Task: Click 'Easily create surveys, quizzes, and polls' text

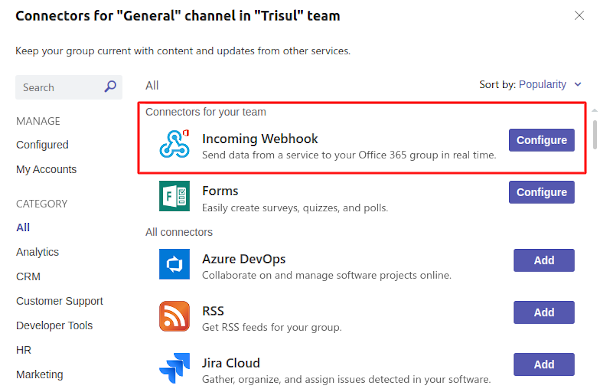Action: (x=295, y=208)
